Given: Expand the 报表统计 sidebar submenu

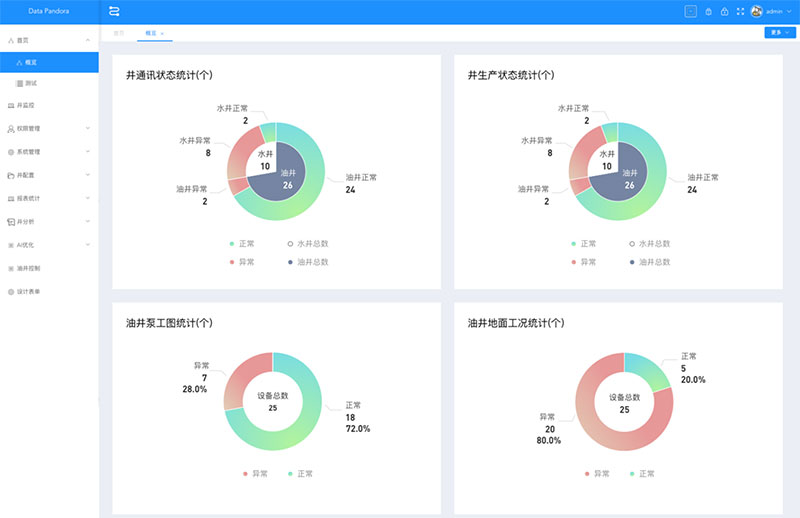Looking at the screenshot, I should (x=48, y=198).
